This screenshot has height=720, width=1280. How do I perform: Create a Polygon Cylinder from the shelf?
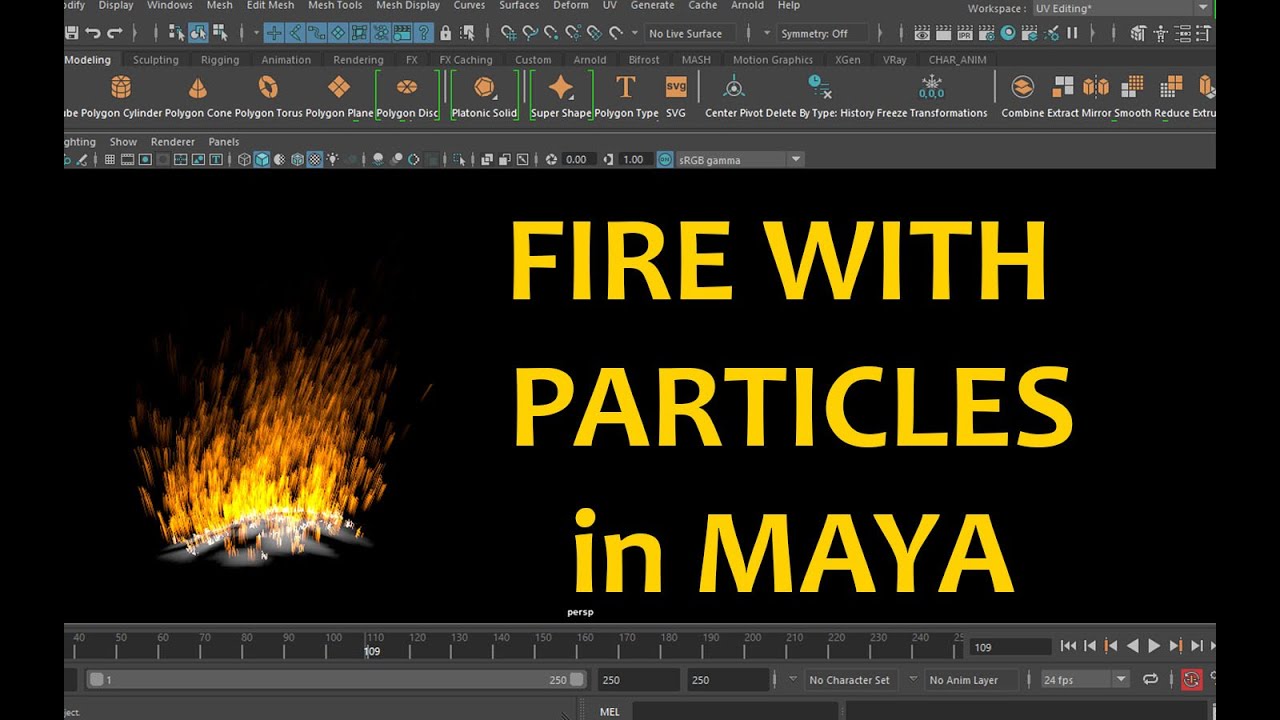click(121, 87)
